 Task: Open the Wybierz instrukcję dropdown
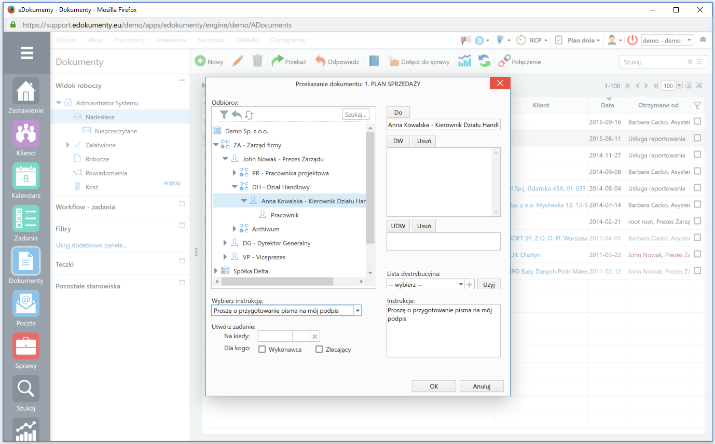point(357,311)
